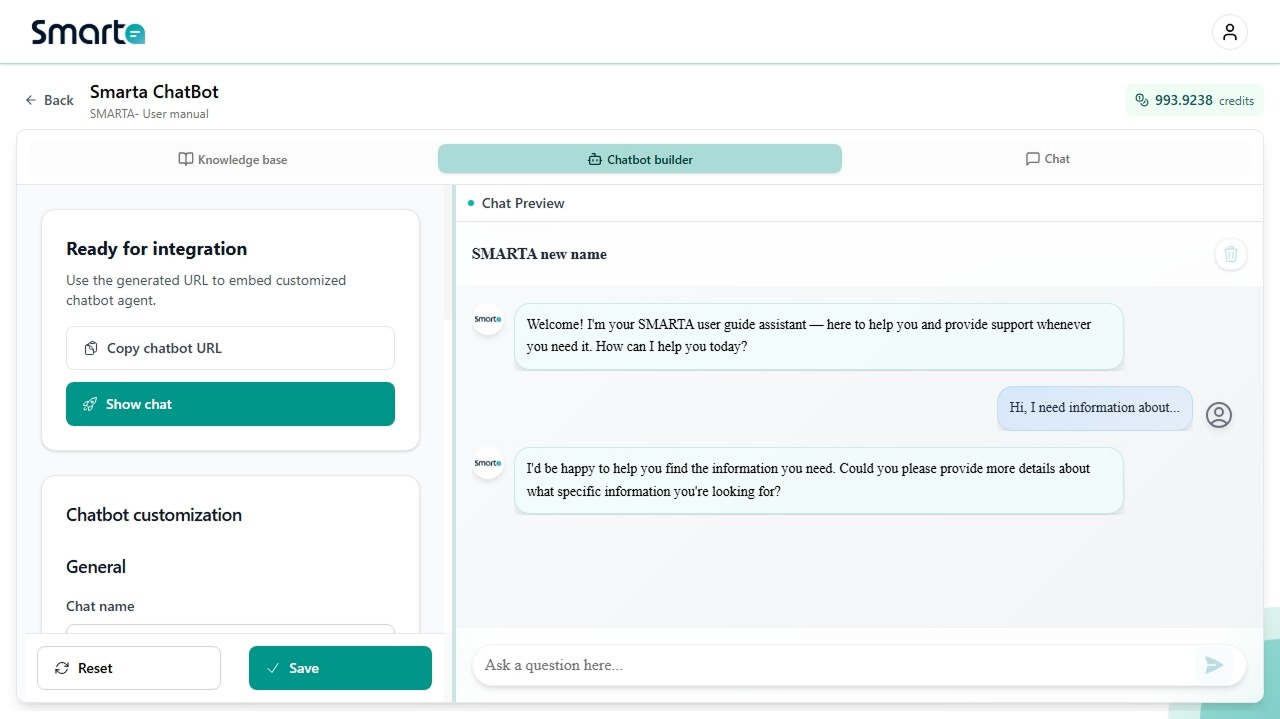Click the Reset button

pyautogui.click(x=129, y=668)
